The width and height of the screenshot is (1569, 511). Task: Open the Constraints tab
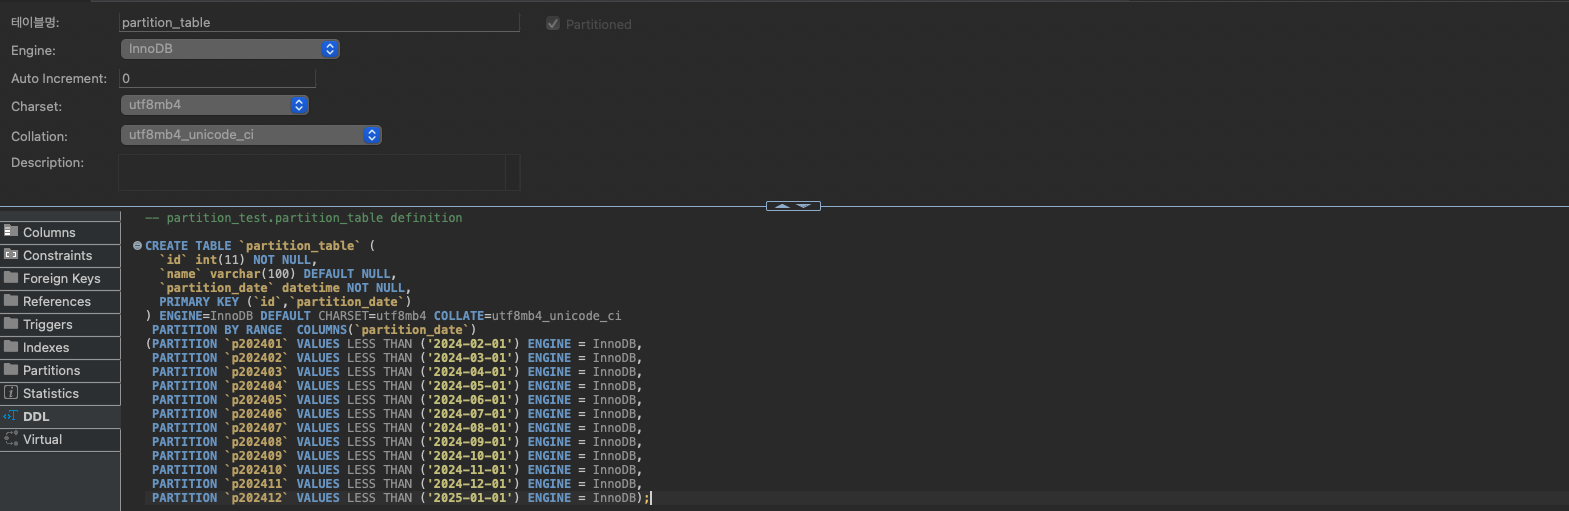tap(60, 255)
